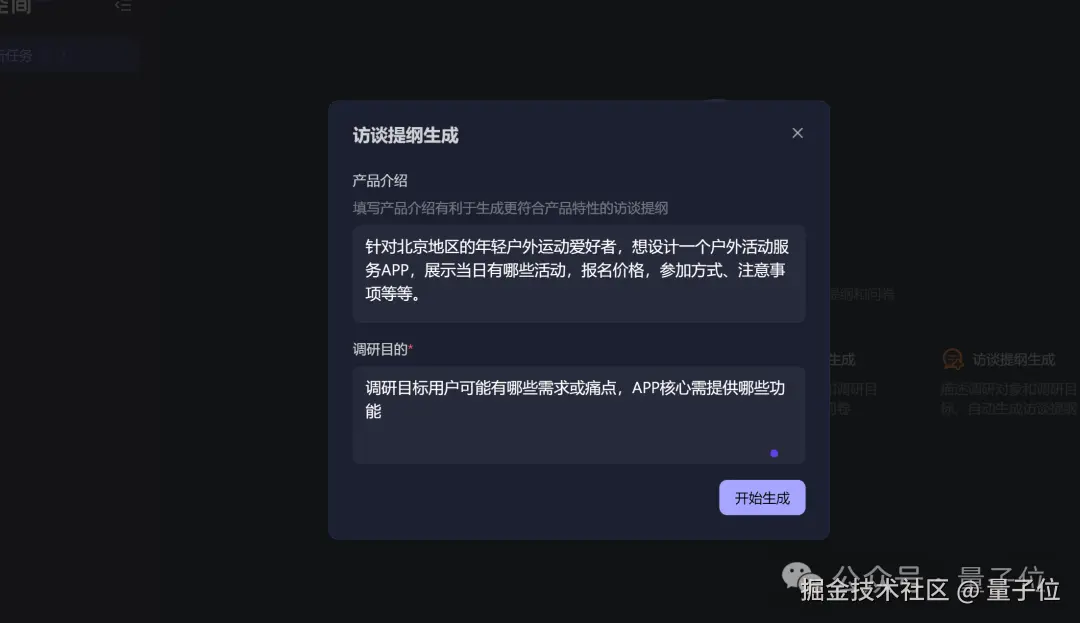1080x623 pixels.
Task: Click the 空间 heading at top left
Action: 15,6
